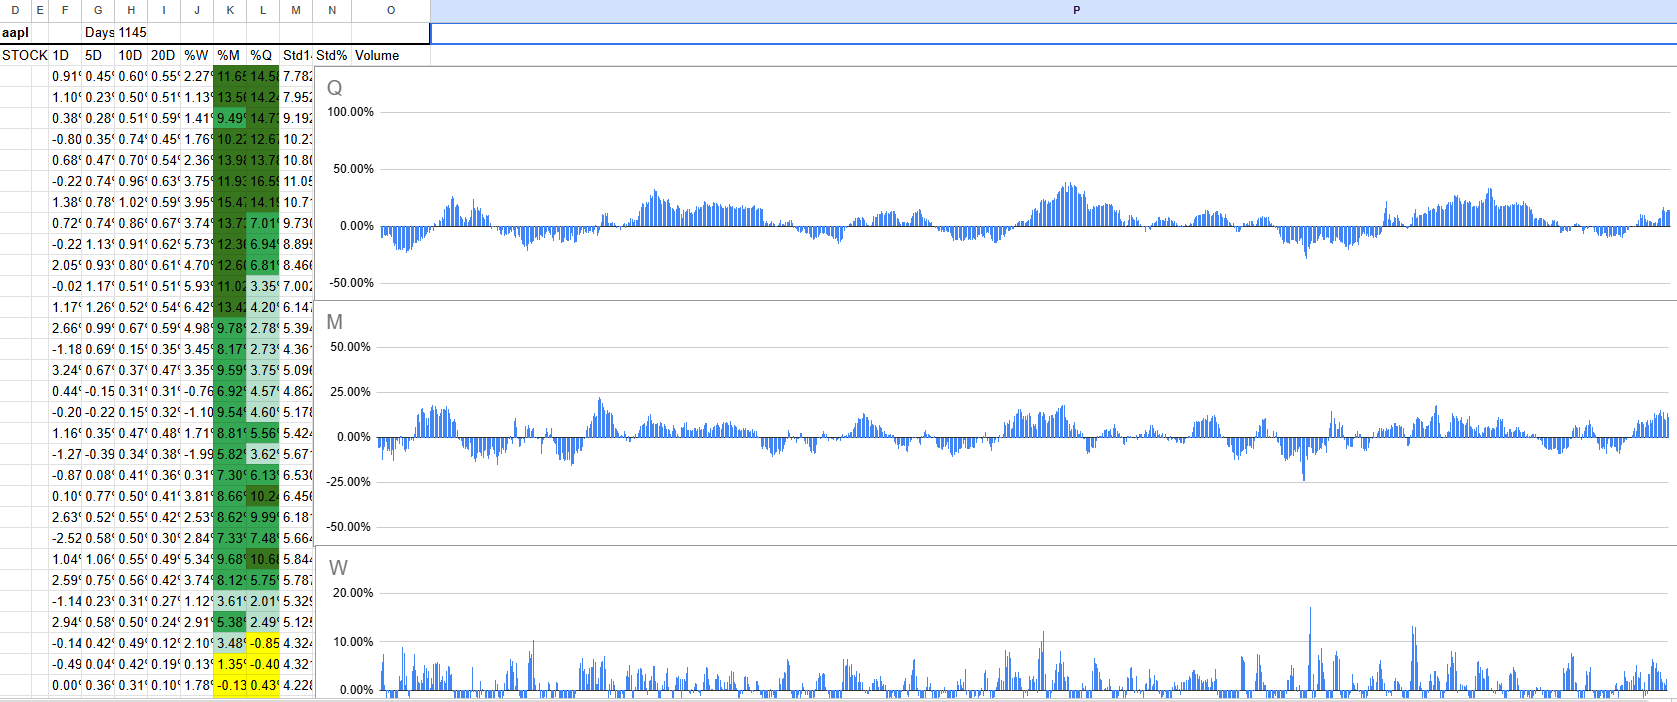The image size is (1677, 702).
Task: Click the yellow cell with value -0.40
Action: tap(263, 664)
